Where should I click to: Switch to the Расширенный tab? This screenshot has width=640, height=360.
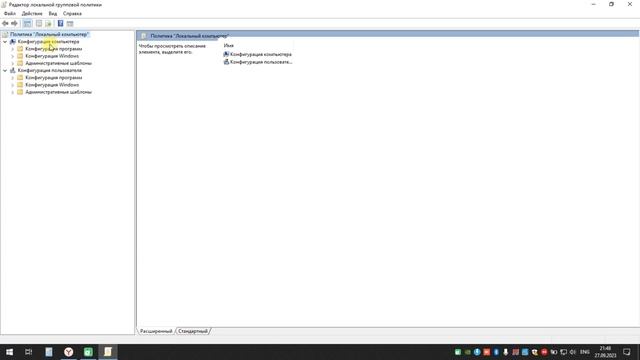(x=156, y=331)
